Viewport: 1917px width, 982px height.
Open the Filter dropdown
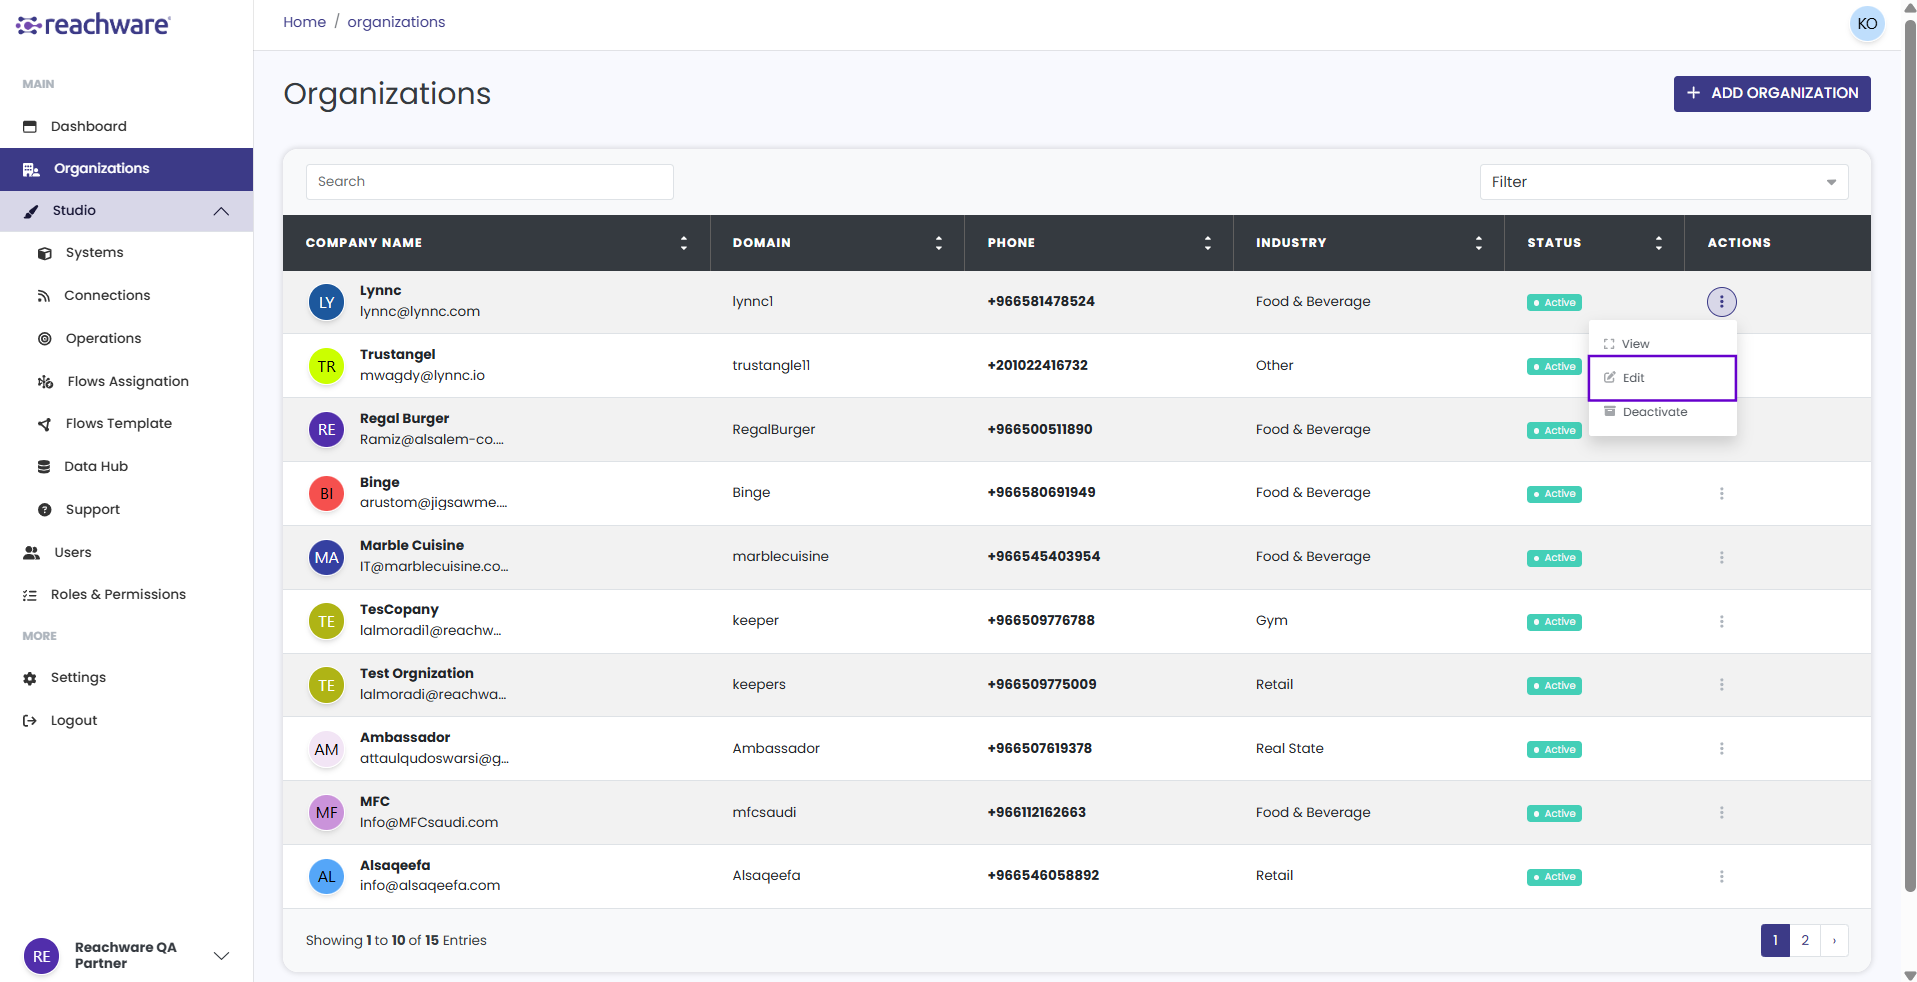tap(1664, 182)
